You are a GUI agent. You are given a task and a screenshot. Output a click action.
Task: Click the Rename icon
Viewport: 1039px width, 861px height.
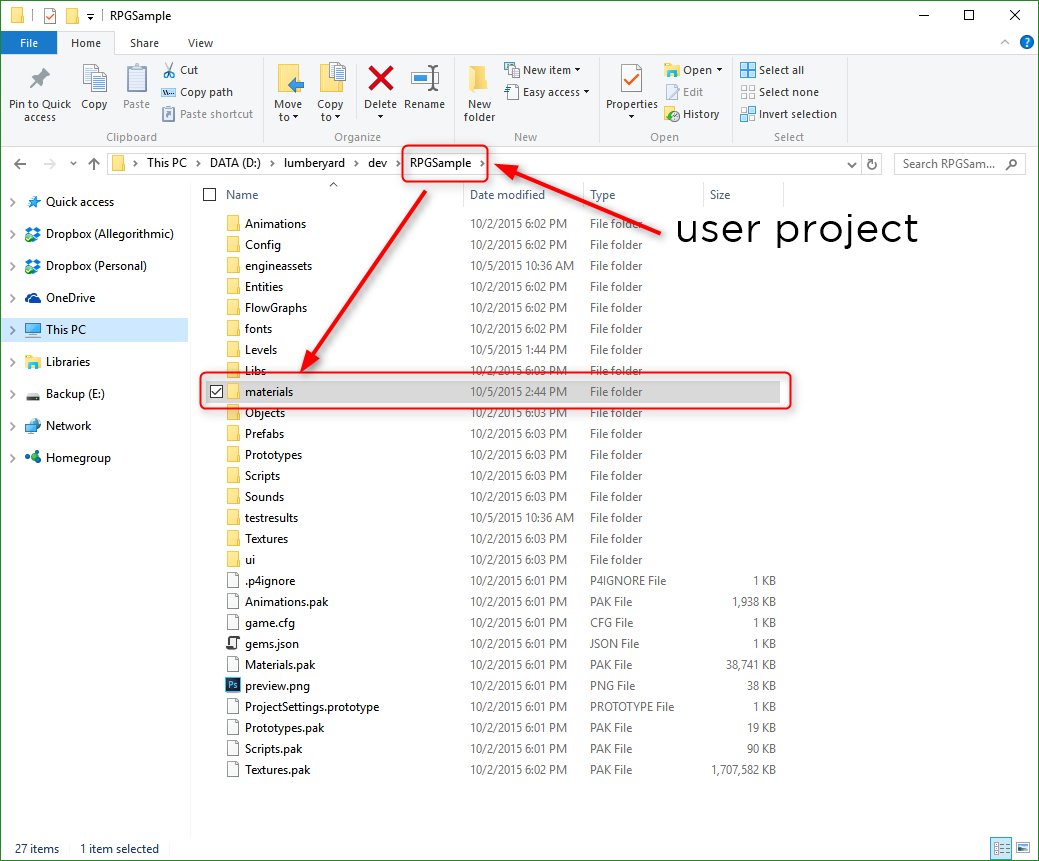point(425,78)
